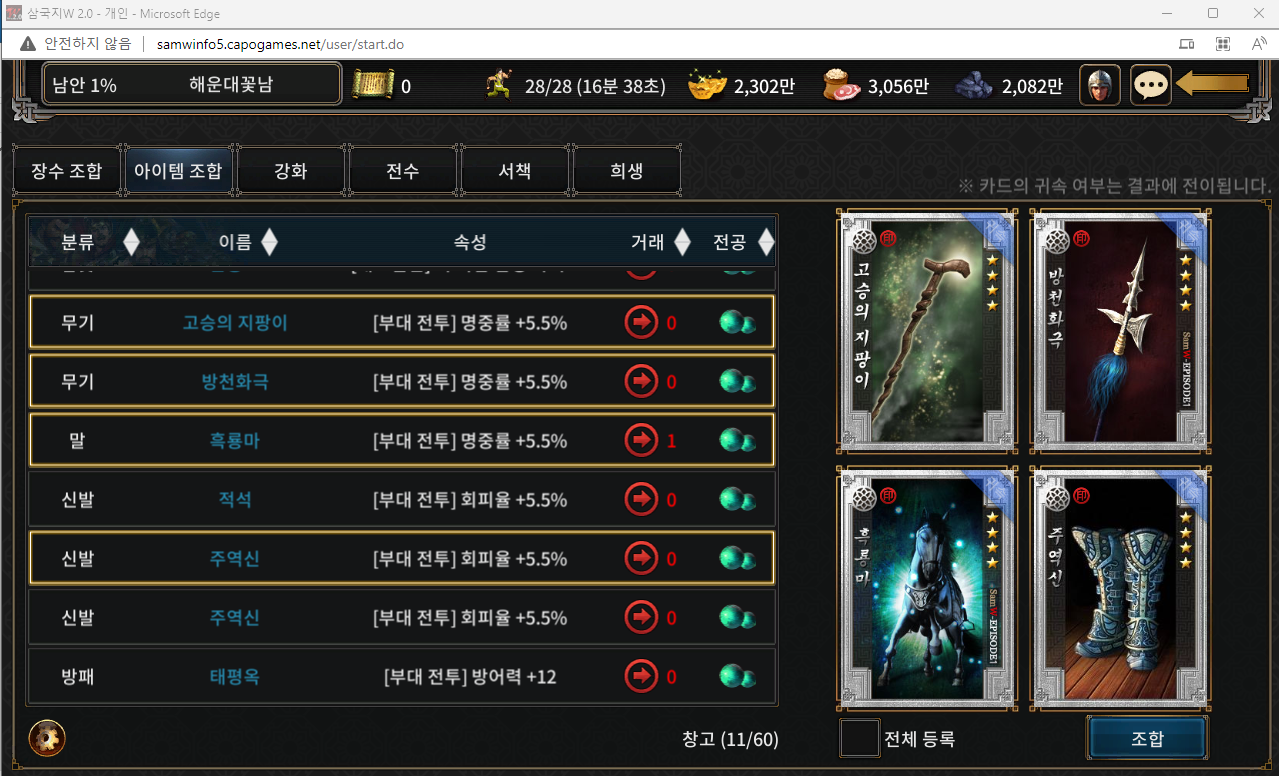Click the red trade arrow for 흑룡마
The width and height of the screenshot is (1279, 776).
641,440
